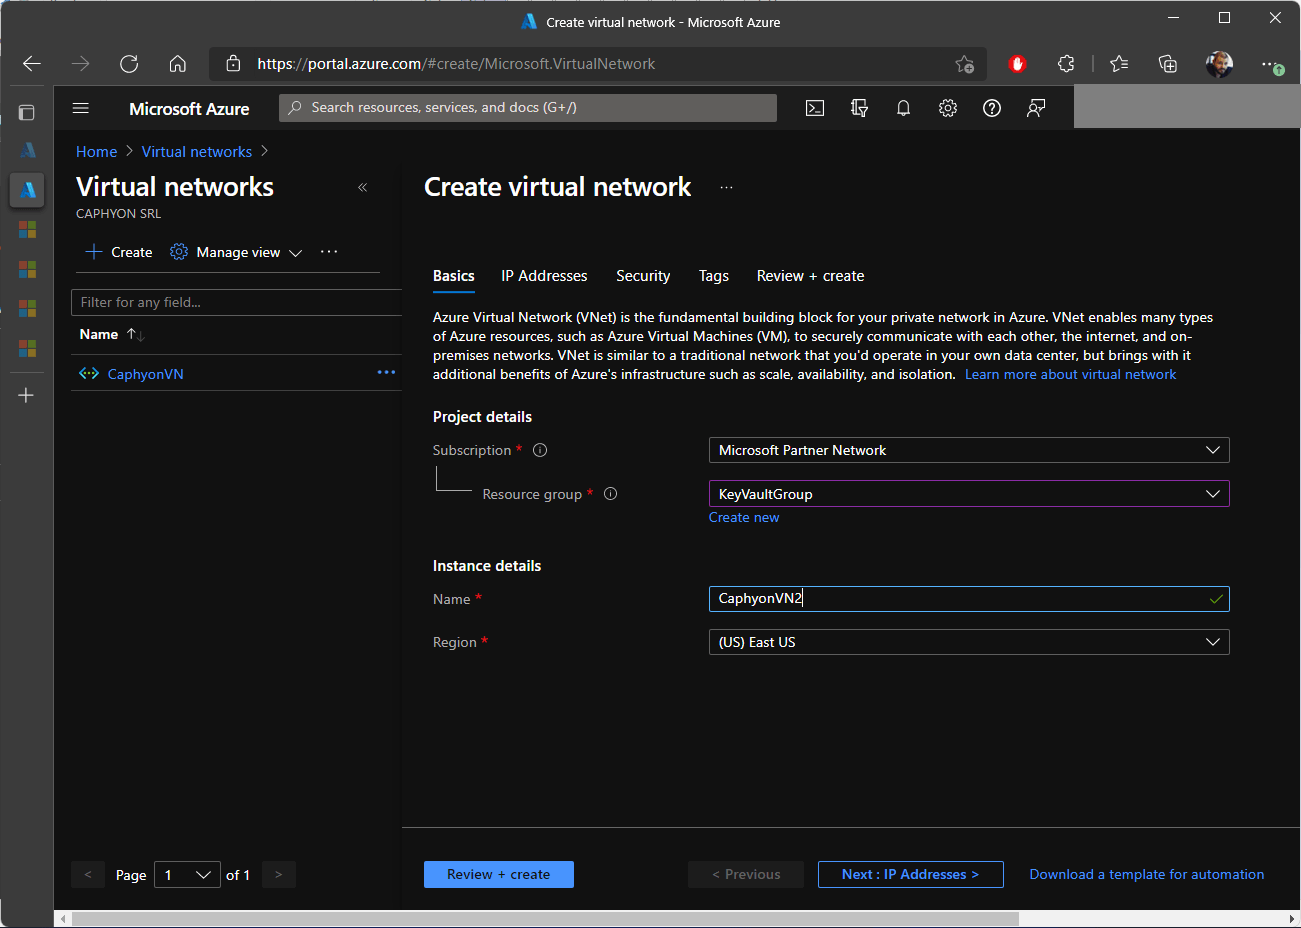
Task: Reload the page with the refresh icon
Action: pyautogui.click(x=129, y=64)
